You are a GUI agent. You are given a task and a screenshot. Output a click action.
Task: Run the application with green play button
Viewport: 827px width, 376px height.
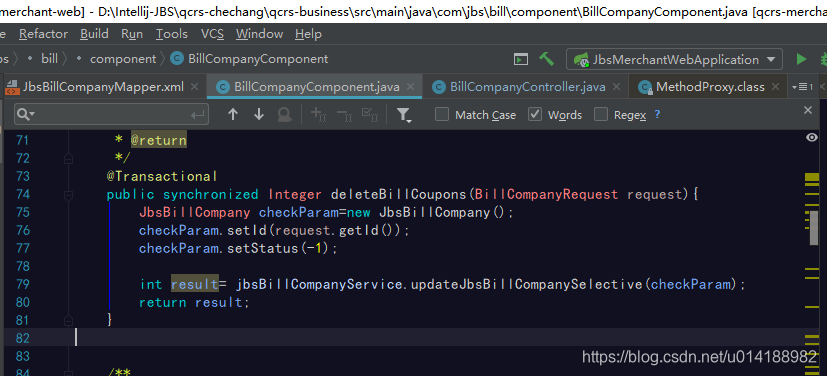pyautogui.click(x=801, y=59)
